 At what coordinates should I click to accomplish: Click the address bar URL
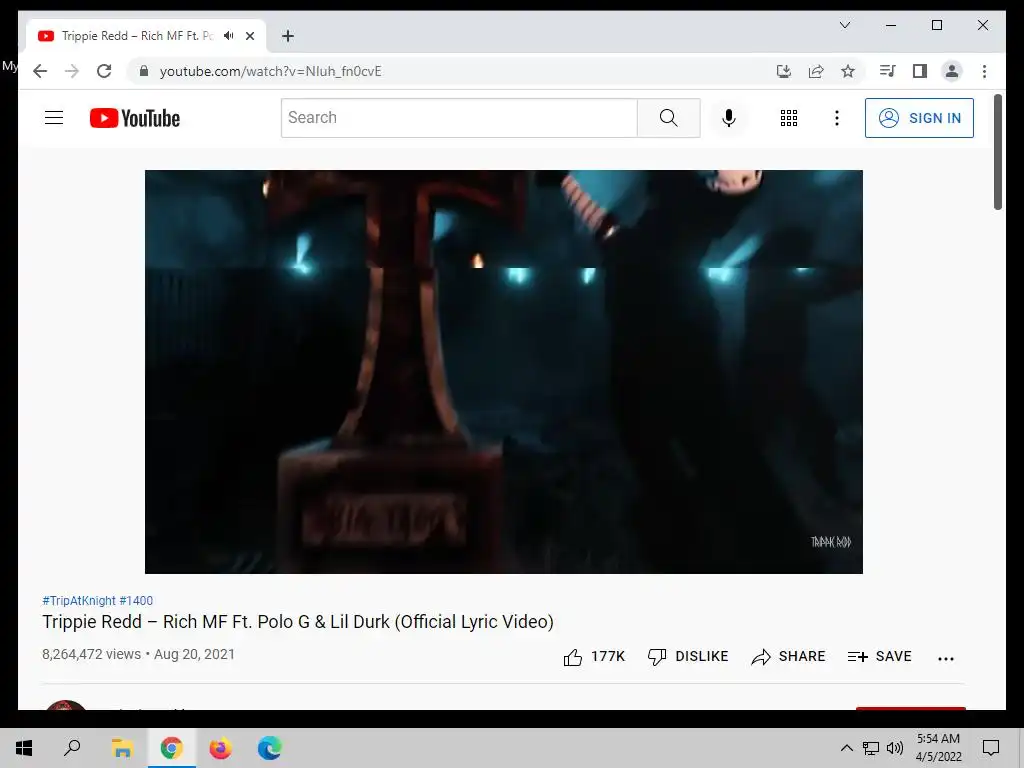click(x=270, y=71)
